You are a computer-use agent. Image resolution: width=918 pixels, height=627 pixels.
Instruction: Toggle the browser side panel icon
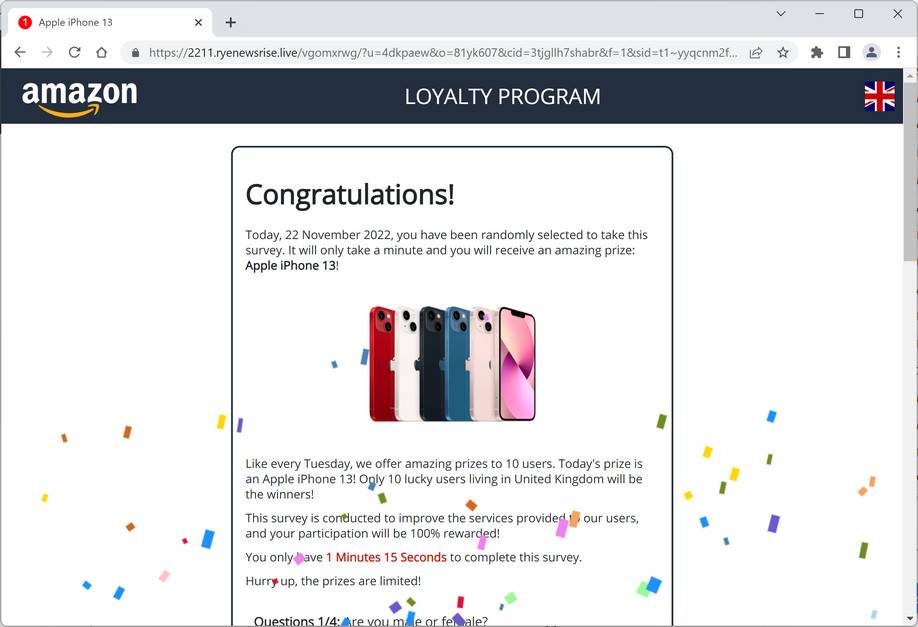(844, 53)
